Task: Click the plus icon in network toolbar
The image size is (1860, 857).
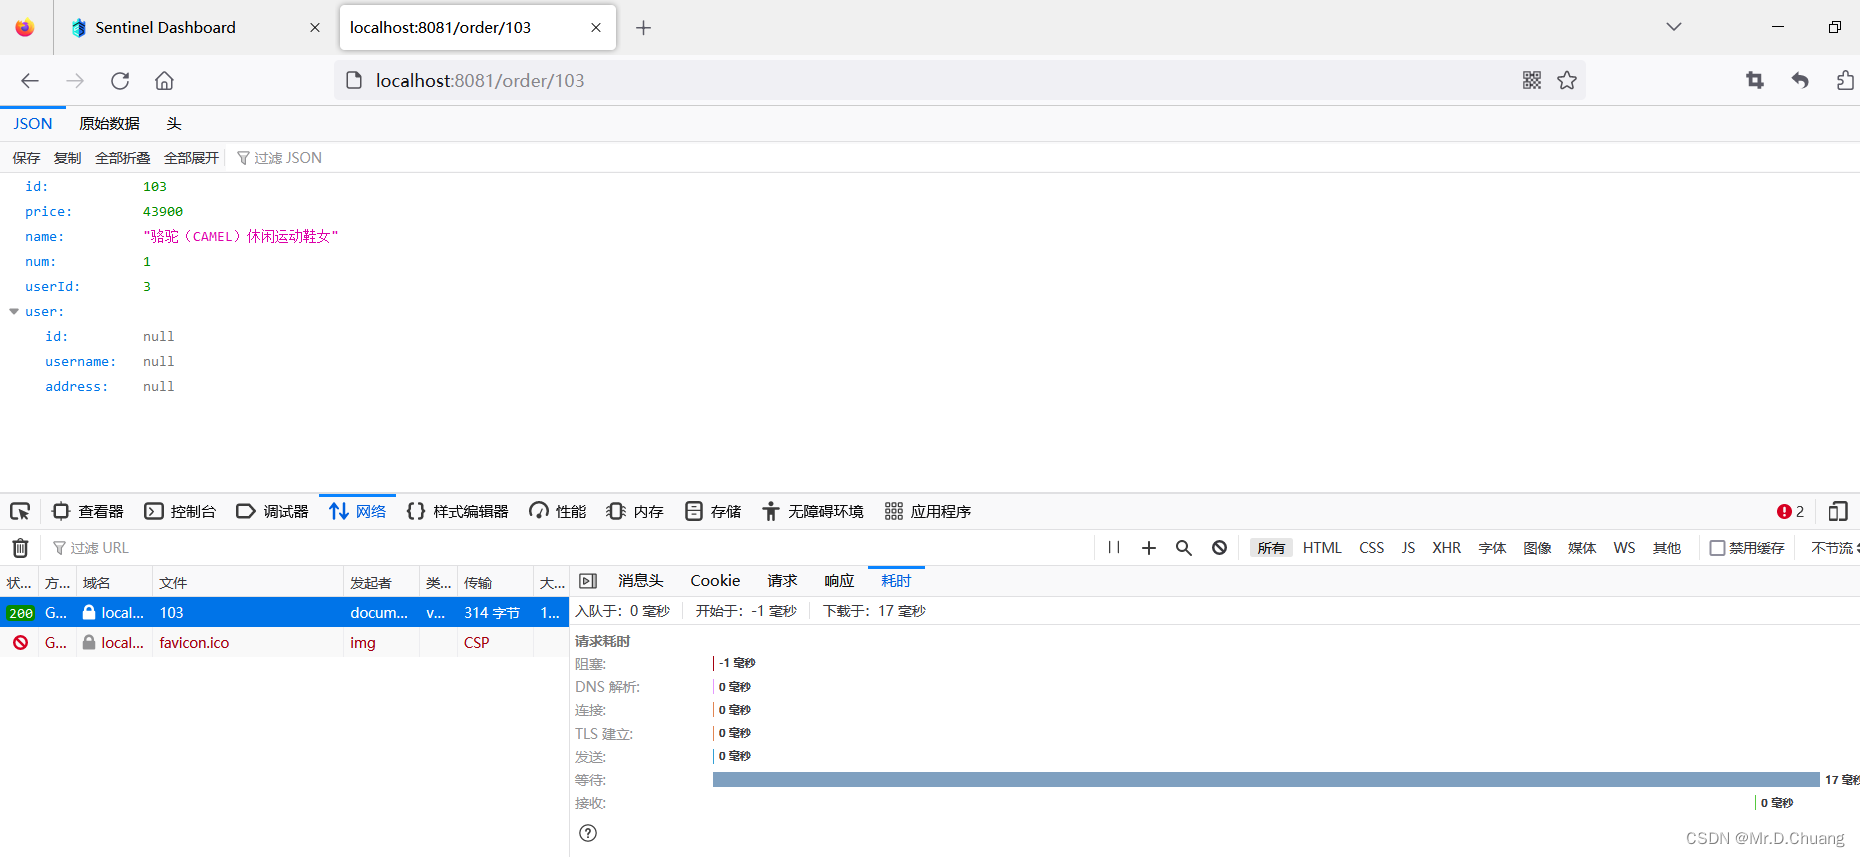Action: [x=1149, y=548]
